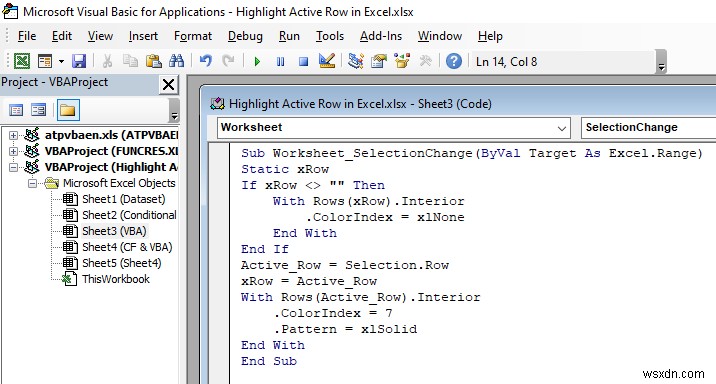Select Sheet2 (Conditional in project tree
This screenshot has height=384, width=716.
[129, 215]
